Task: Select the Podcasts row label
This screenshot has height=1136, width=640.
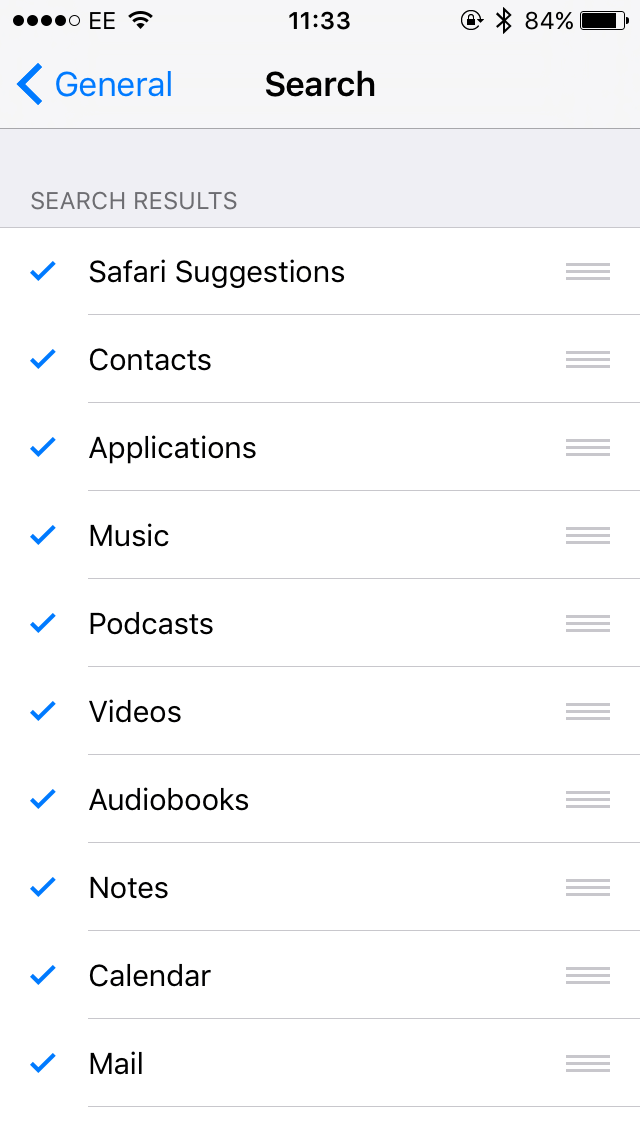Action: (x=151, y=624)
